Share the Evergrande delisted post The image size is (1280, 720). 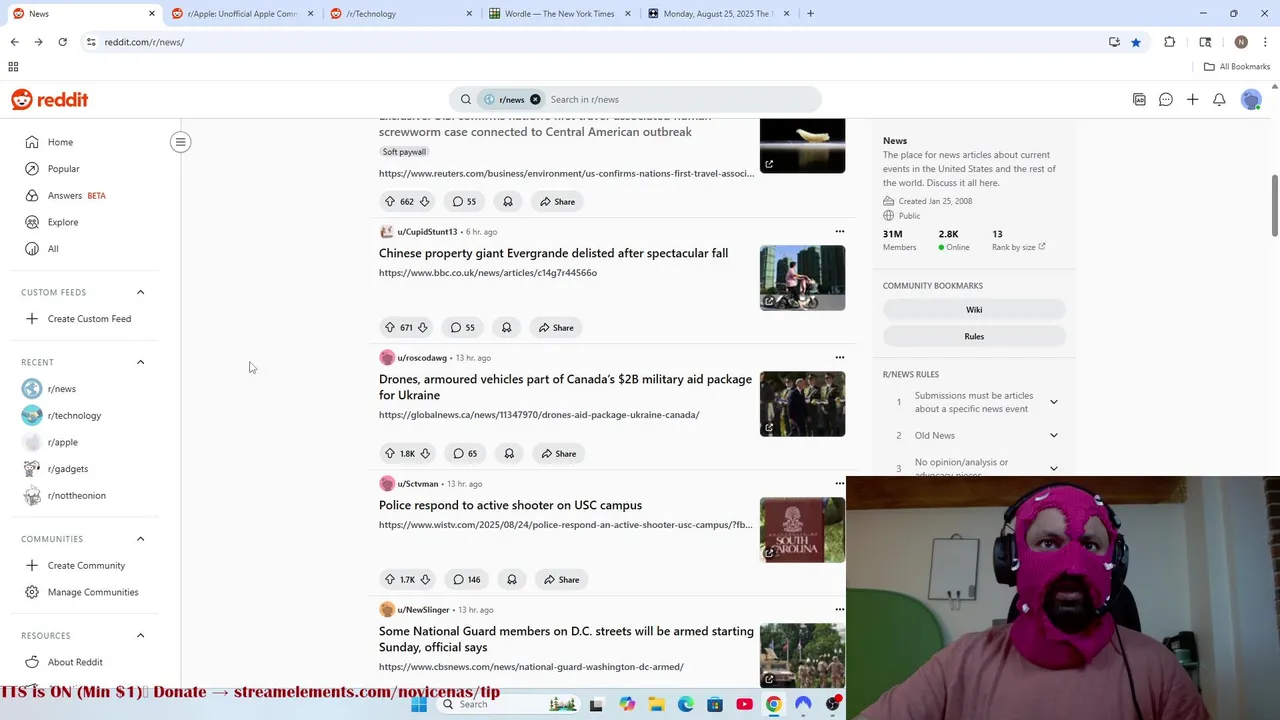pyautogui.click(x=556, y=327)
